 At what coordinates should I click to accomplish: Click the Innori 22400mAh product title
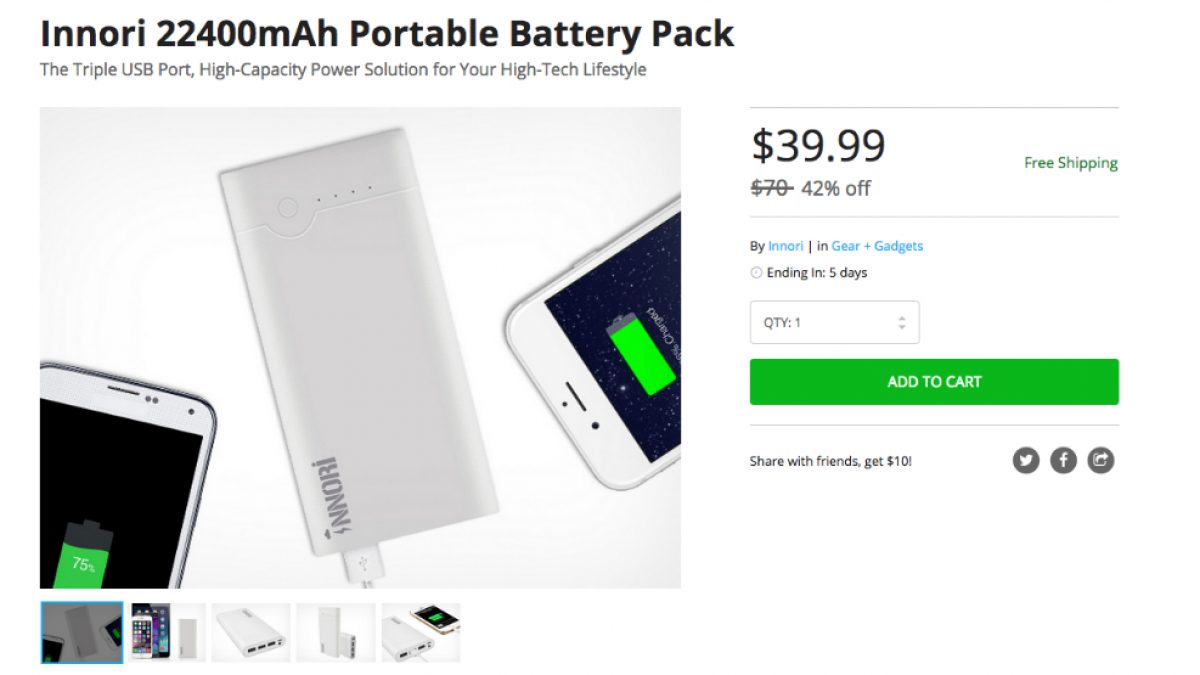click(x=387, y=34)
